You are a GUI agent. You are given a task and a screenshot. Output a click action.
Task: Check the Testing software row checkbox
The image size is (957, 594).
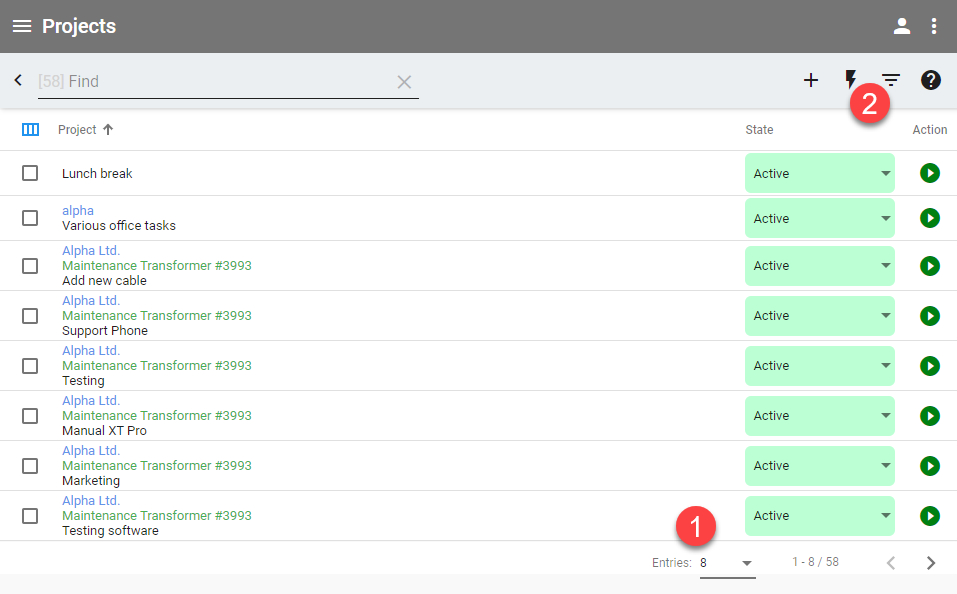point(30,516)
